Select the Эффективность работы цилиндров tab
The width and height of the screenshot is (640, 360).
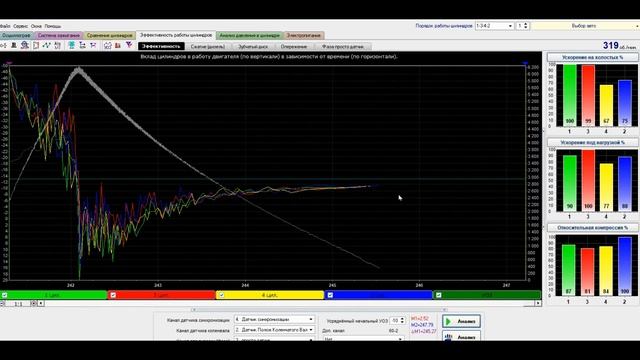(x=176, y=36)
